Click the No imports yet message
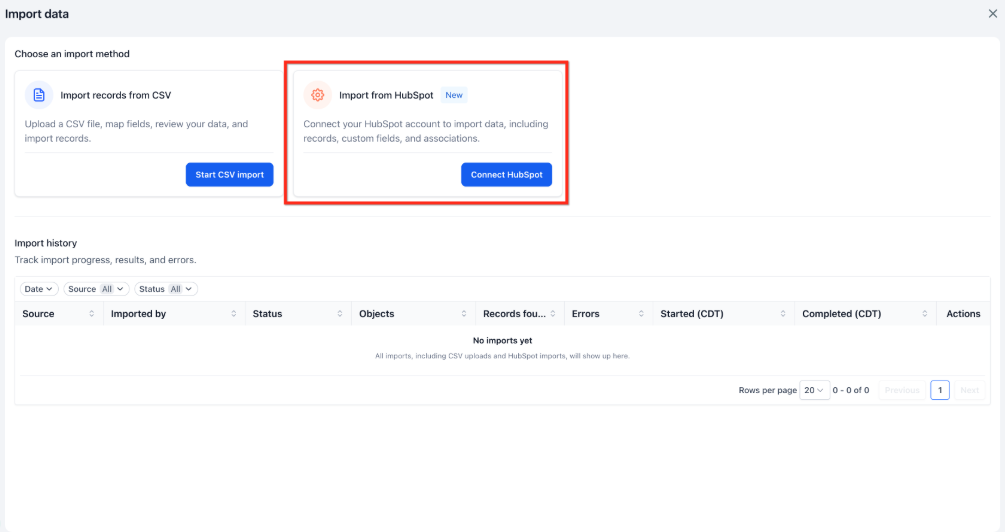Viewport: 1005px width, 532px height. tap(502, 340)
